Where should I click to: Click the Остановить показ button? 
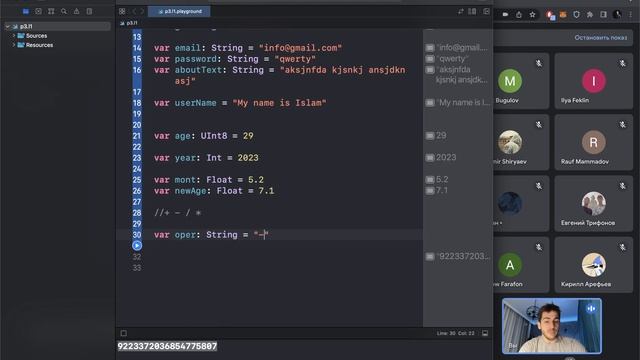(600, 38)
